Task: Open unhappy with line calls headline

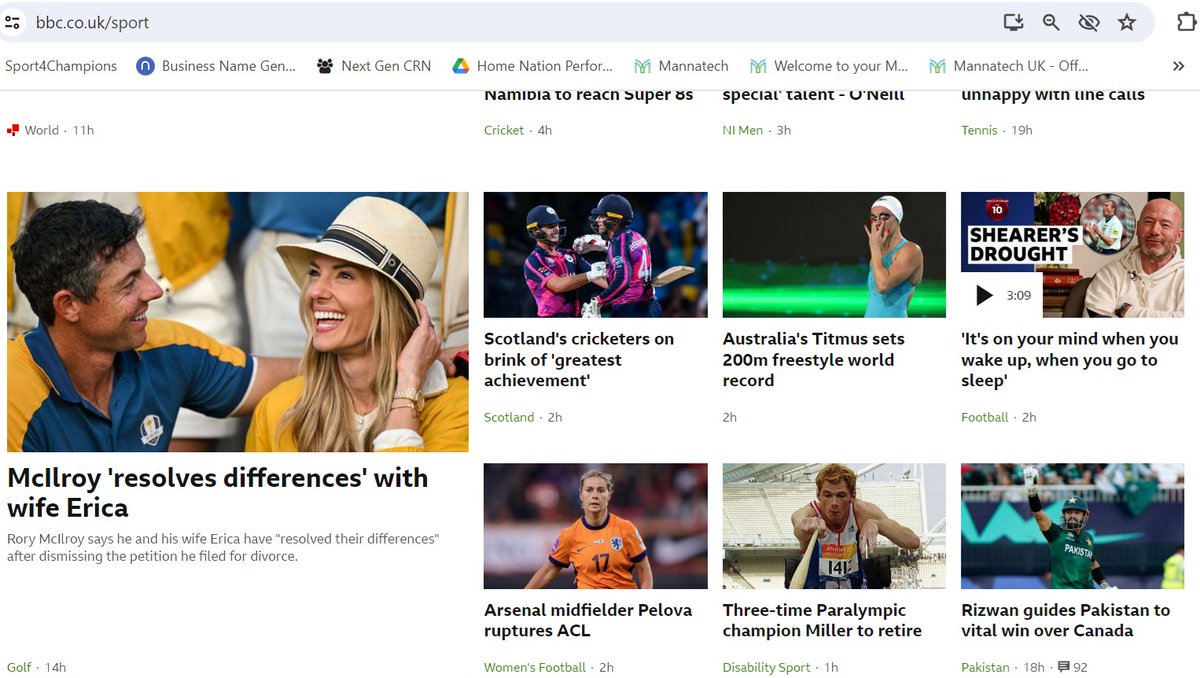Action: [x=1053, y=95]
